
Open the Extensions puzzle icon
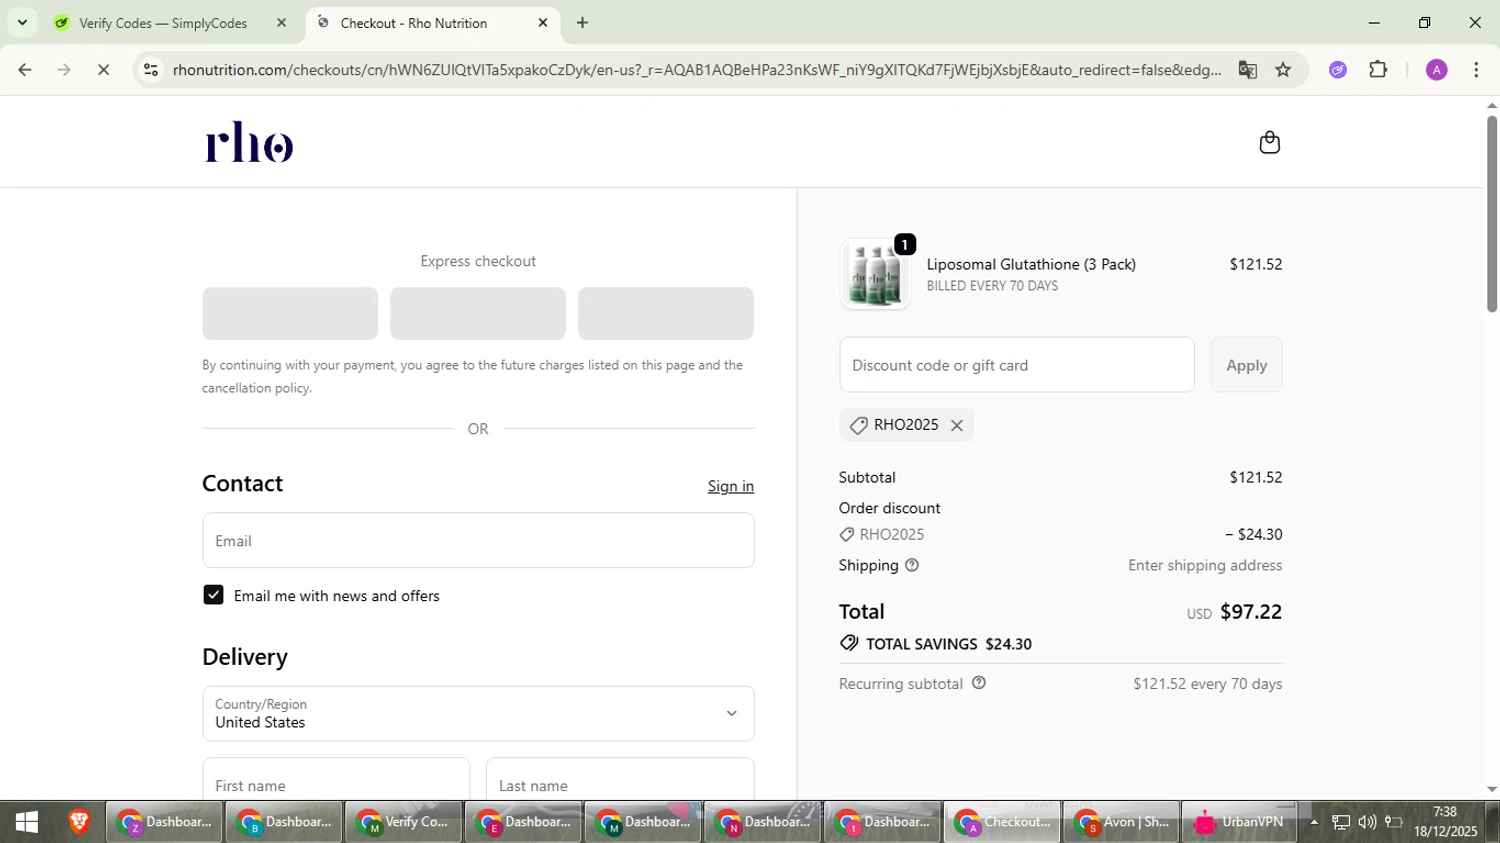[1378, 70]
